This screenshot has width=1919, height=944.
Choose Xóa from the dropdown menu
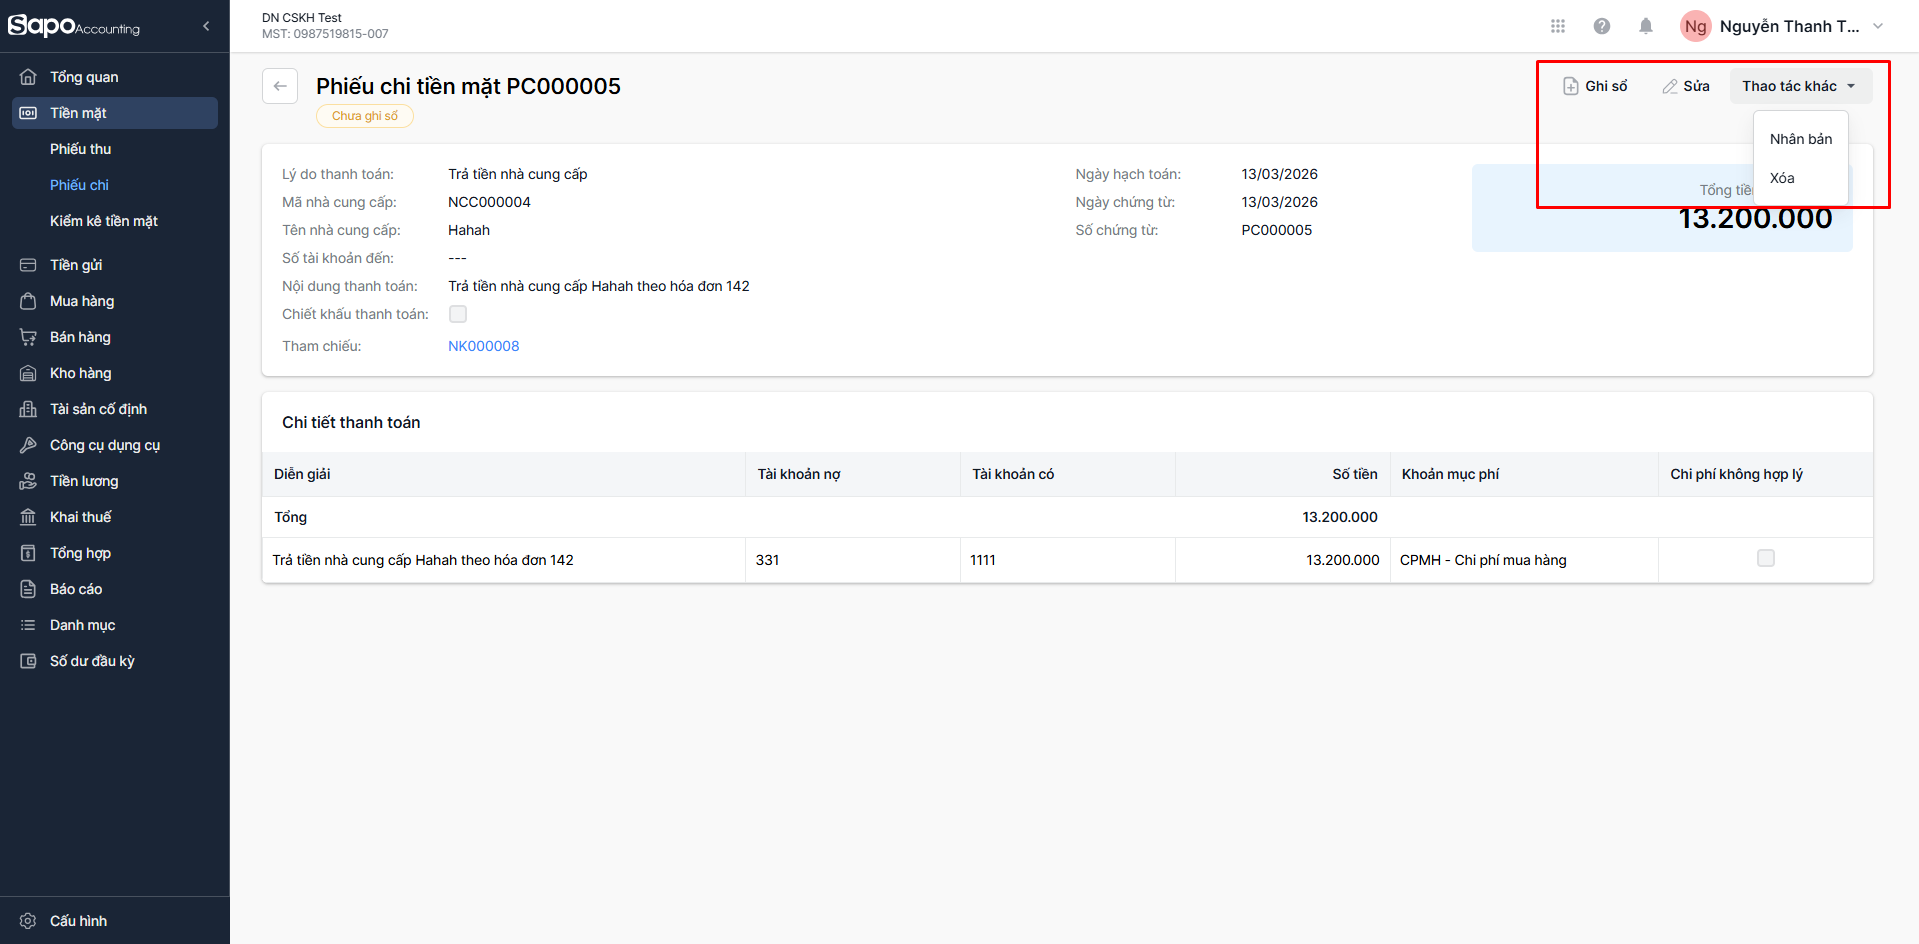point(1782,178)
